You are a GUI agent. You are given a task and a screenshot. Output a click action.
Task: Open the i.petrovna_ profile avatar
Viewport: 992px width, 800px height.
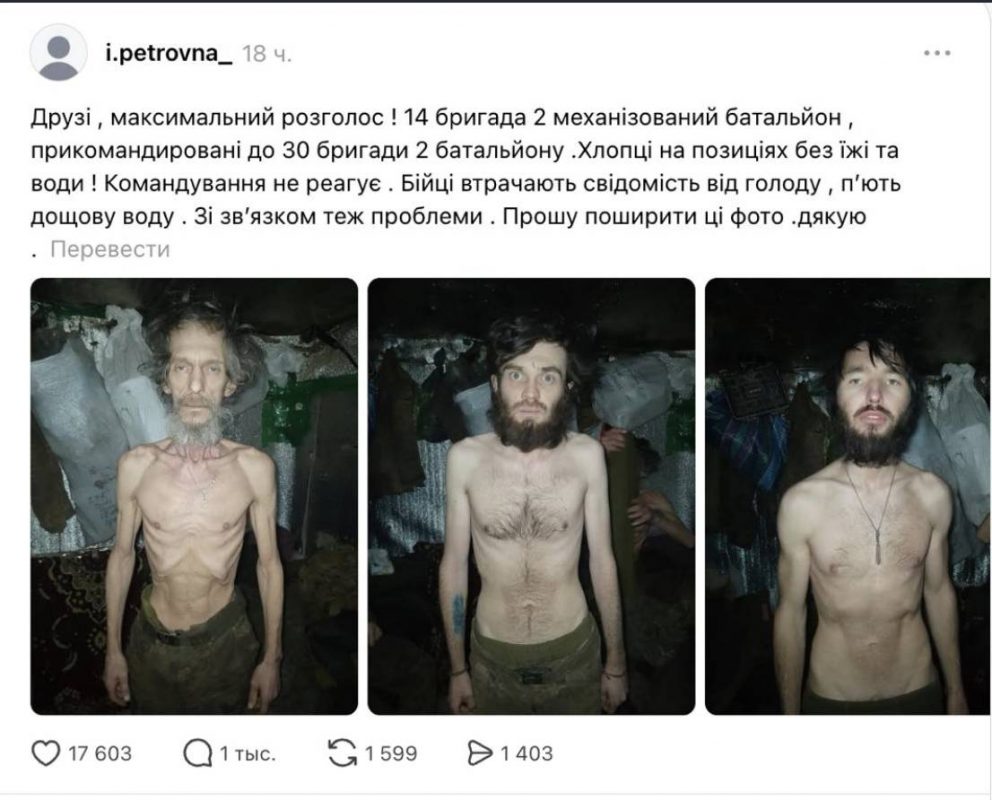point(58,53)
